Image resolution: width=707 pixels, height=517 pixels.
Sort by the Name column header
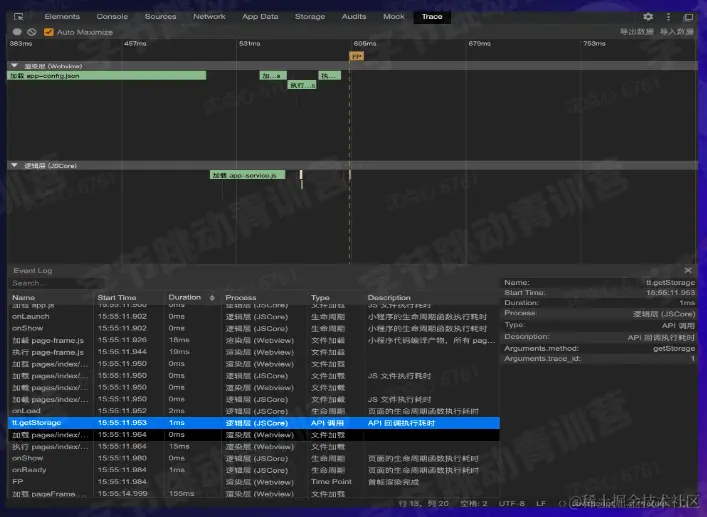(x=23, y=297)
